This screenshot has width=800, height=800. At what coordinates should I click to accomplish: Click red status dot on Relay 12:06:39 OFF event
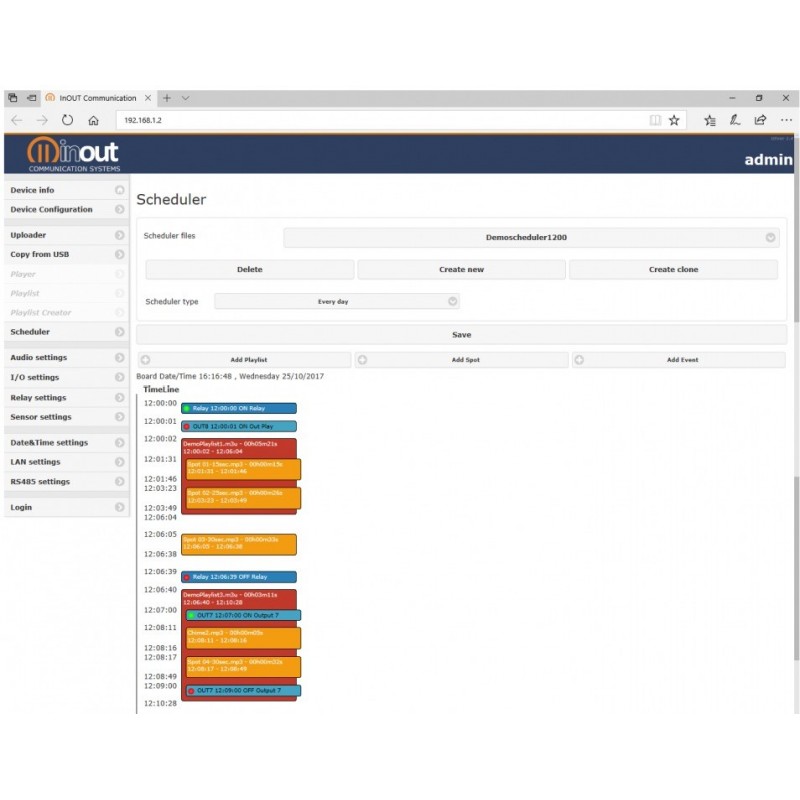(x=187, y=577)
